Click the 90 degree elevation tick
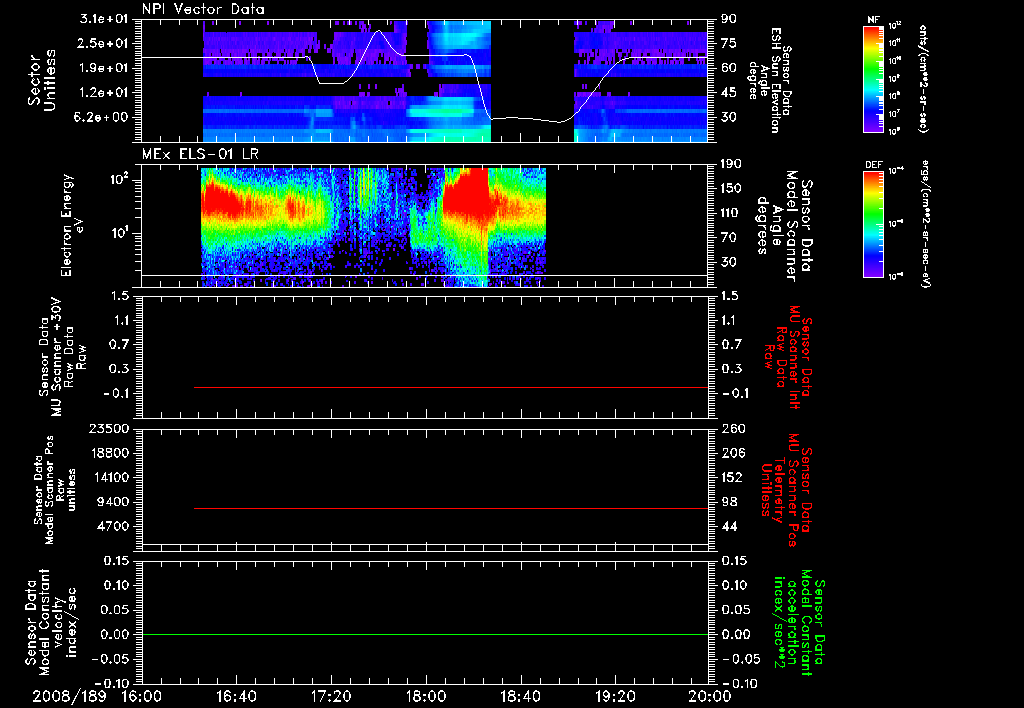 click(x=729, y=19)
